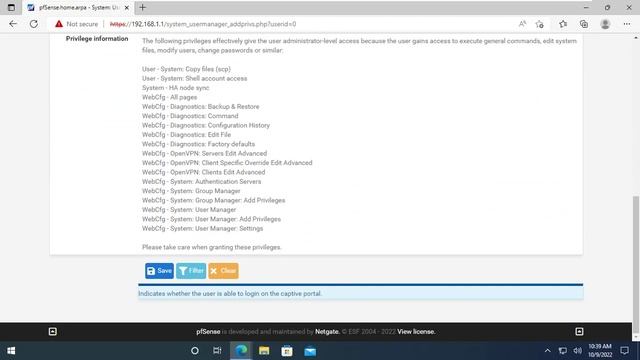The image size is (640, 360).
Task: Click the 'Privilege information' label
Action: (x=97, y=39)
